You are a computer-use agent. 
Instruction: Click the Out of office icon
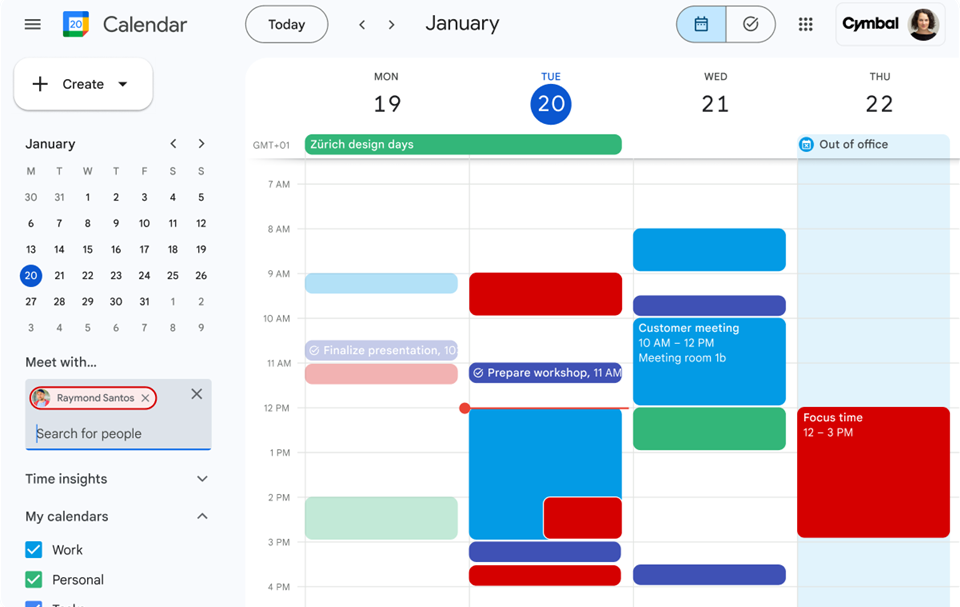pos(806,145)
